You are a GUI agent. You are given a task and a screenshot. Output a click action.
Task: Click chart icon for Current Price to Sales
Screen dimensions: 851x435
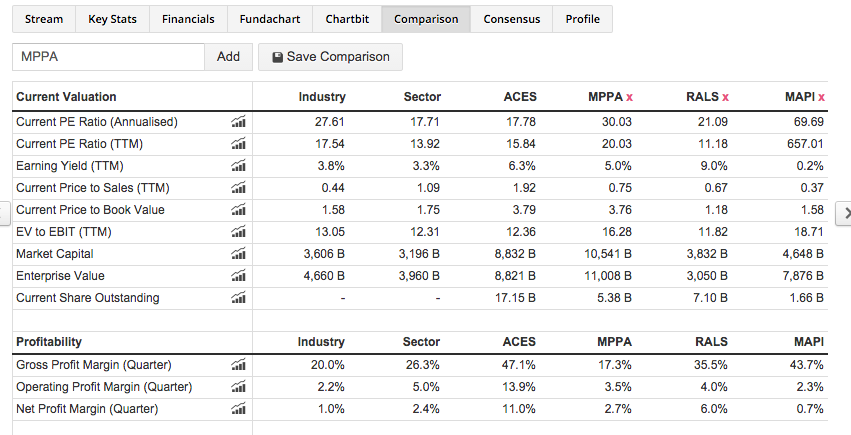coord(238,188)
